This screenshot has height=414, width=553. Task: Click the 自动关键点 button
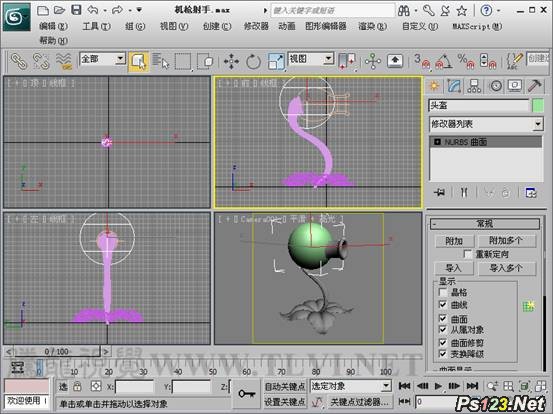tap(285, 386)
